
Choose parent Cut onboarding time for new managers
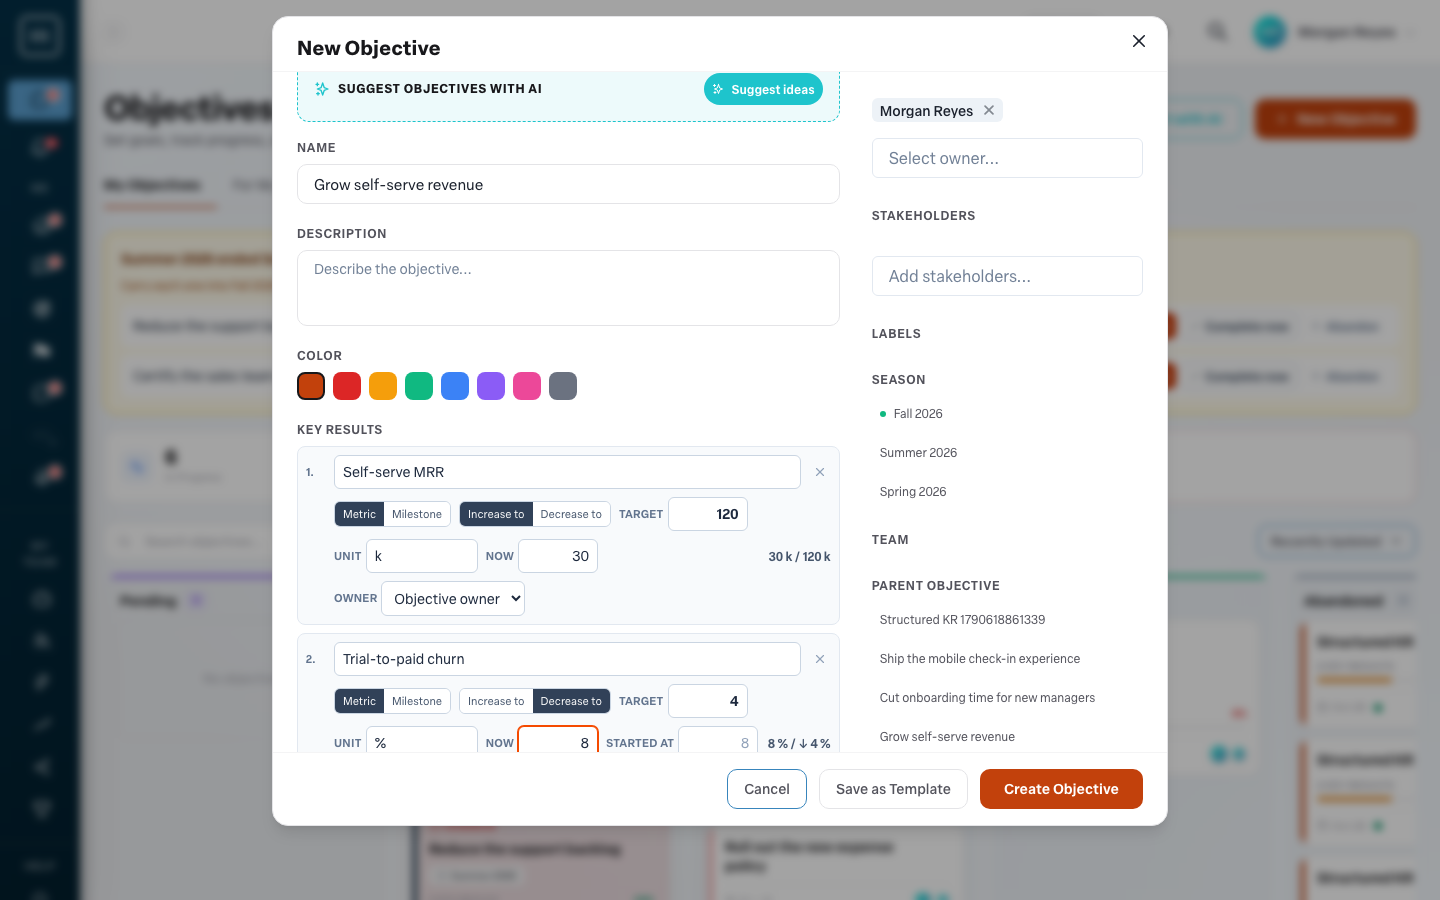[1007, 698]
